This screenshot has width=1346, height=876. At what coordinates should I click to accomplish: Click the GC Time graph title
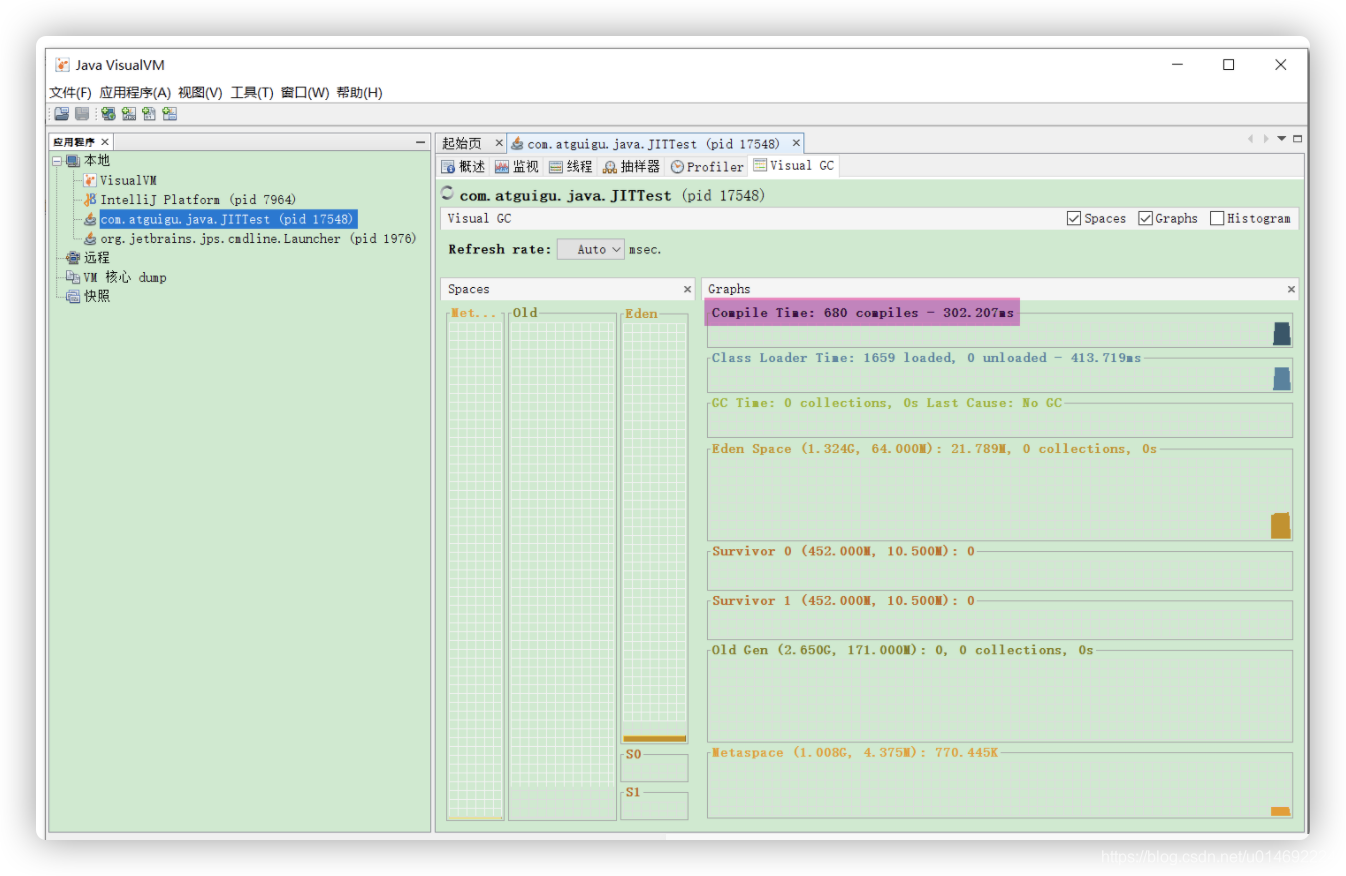[x=887, y=403]
